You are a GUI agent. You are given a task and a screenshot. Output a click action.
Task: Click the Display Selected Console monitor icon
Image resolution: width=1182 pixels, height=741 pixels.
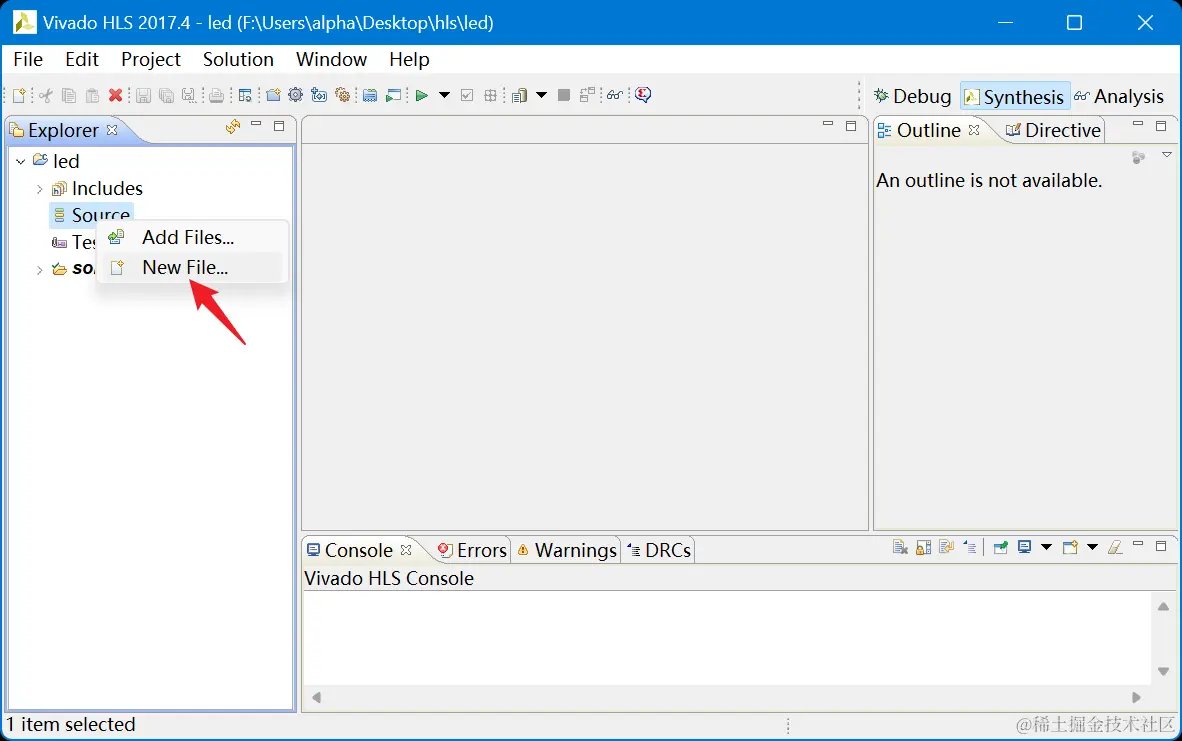[1024, 547]
